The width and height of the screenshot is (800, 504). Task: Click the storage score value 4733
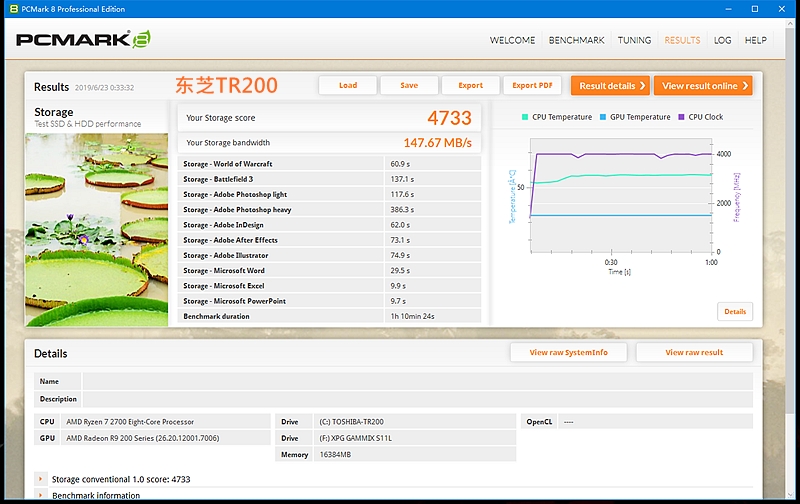449,118
